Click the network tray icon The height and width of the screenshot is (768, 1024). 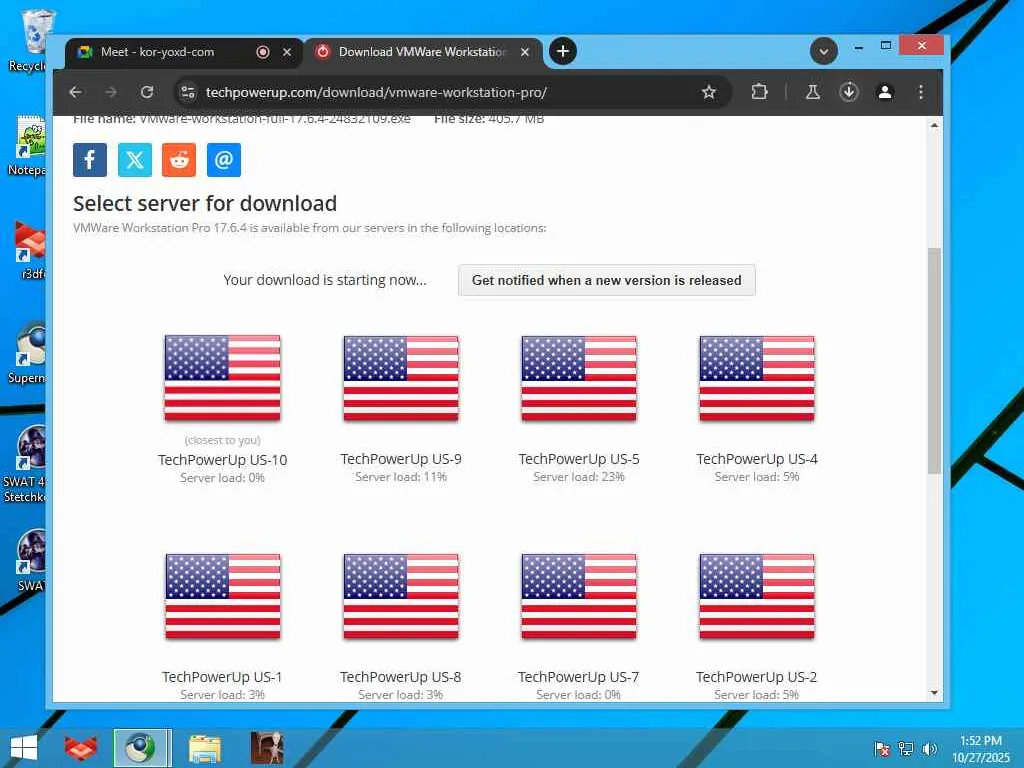click(x=906, y=748)
